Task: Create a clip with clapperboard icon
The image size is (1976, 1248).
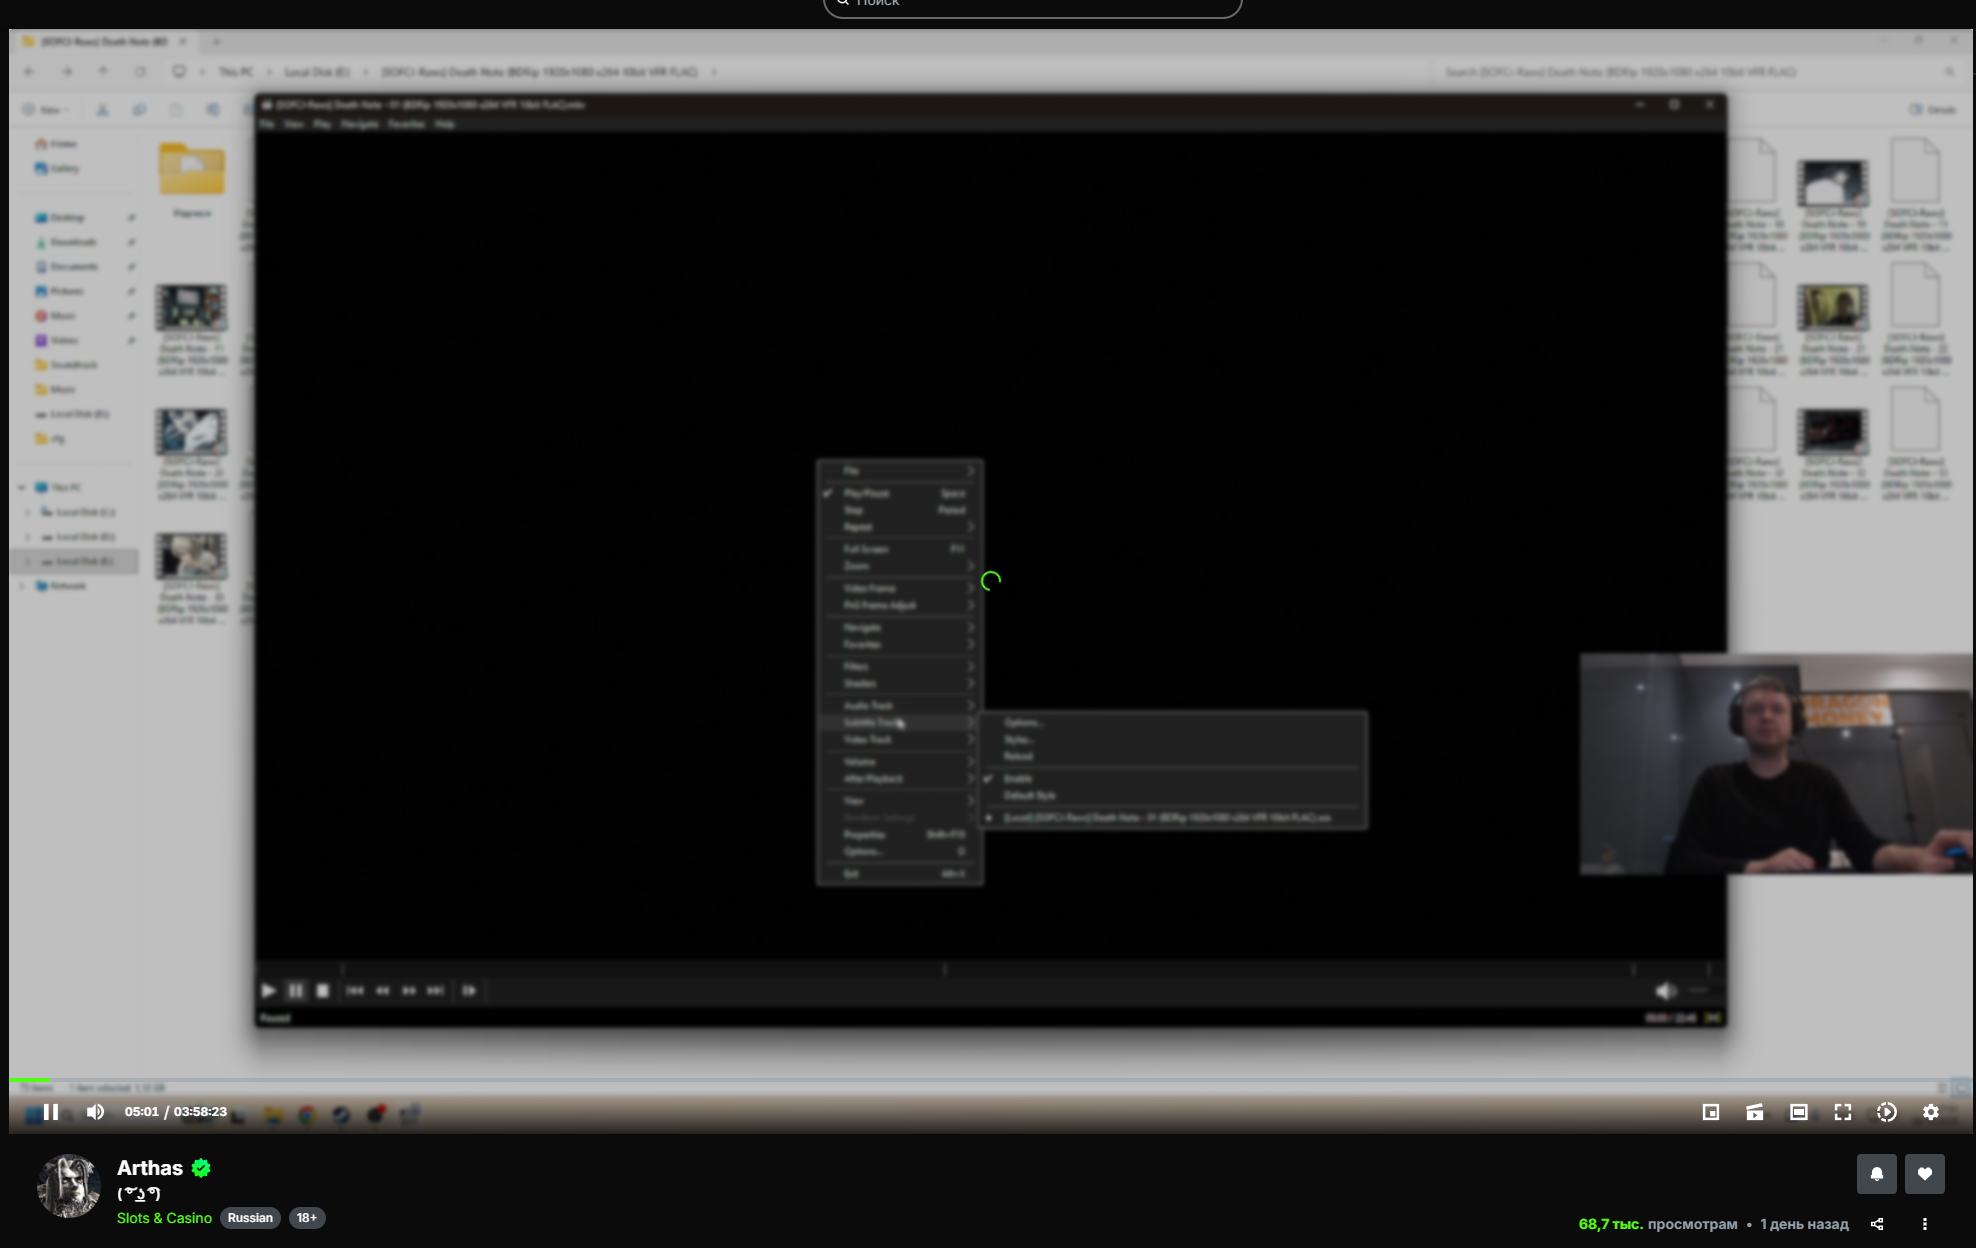Action: pos(1755,1112)
